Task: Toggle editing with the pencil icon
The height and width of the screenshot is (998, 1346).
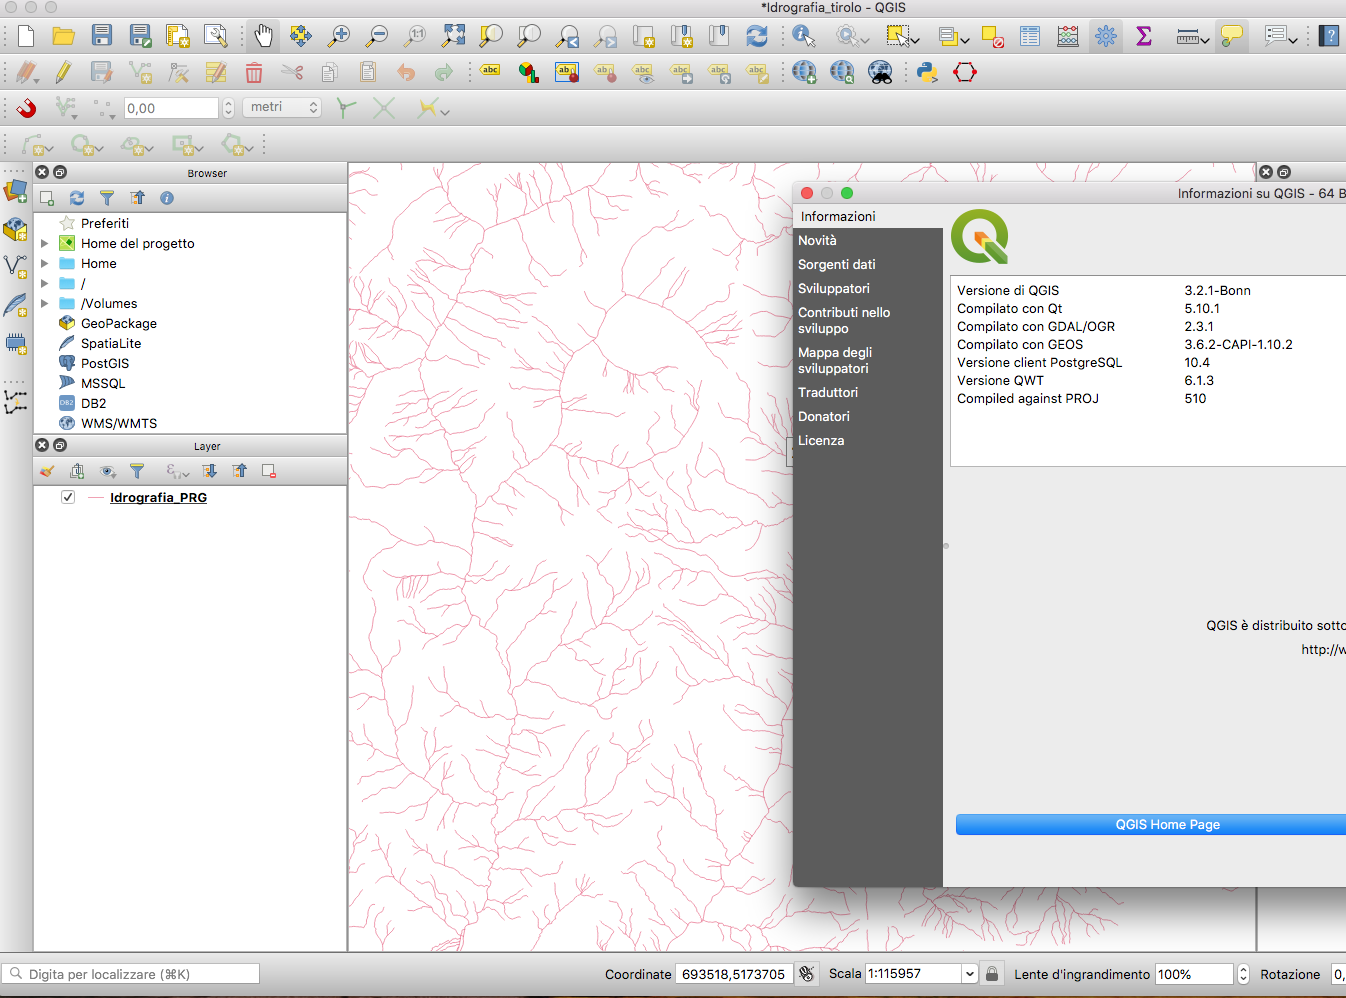Action: pos(64,72)
